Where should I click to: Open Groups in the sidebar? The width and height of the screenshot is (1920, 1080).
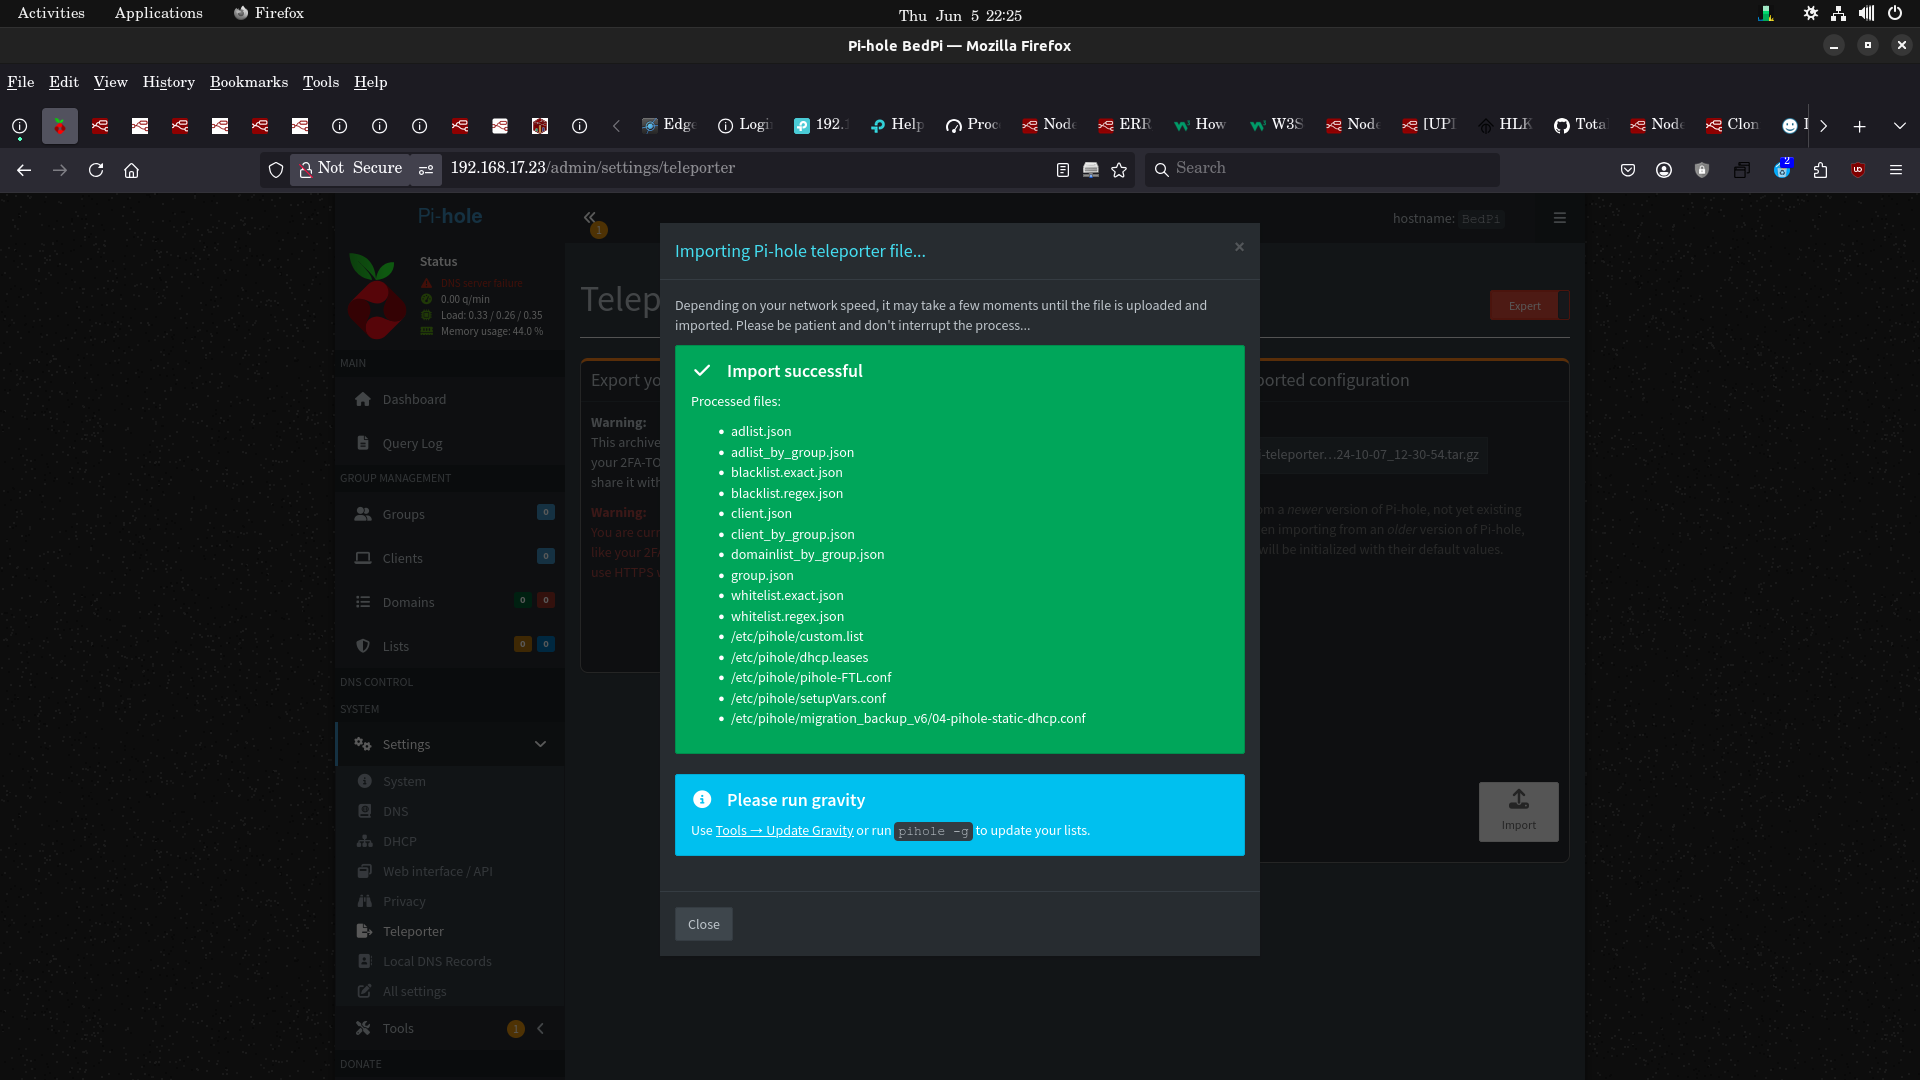pyautogui.click(x=450, y=515)
